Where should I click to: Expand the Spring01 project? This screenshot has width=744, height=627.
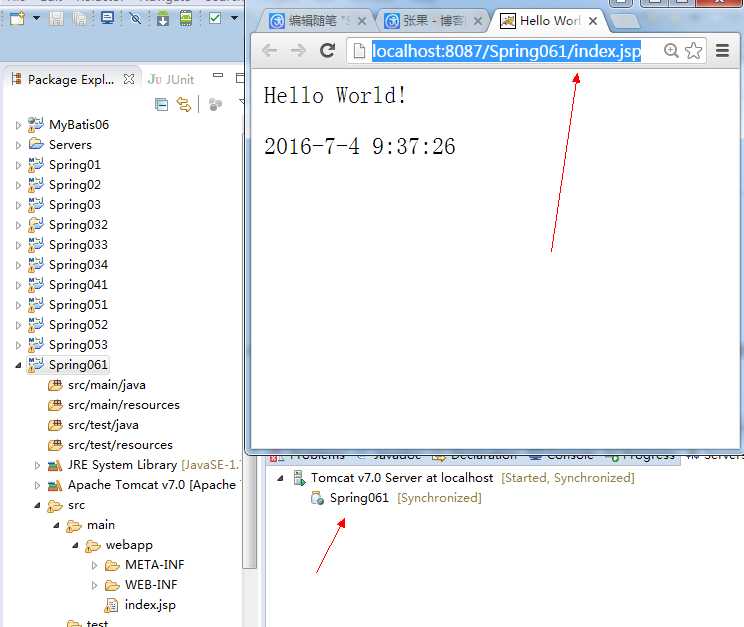pyautogui.click(x=18, y=165)
